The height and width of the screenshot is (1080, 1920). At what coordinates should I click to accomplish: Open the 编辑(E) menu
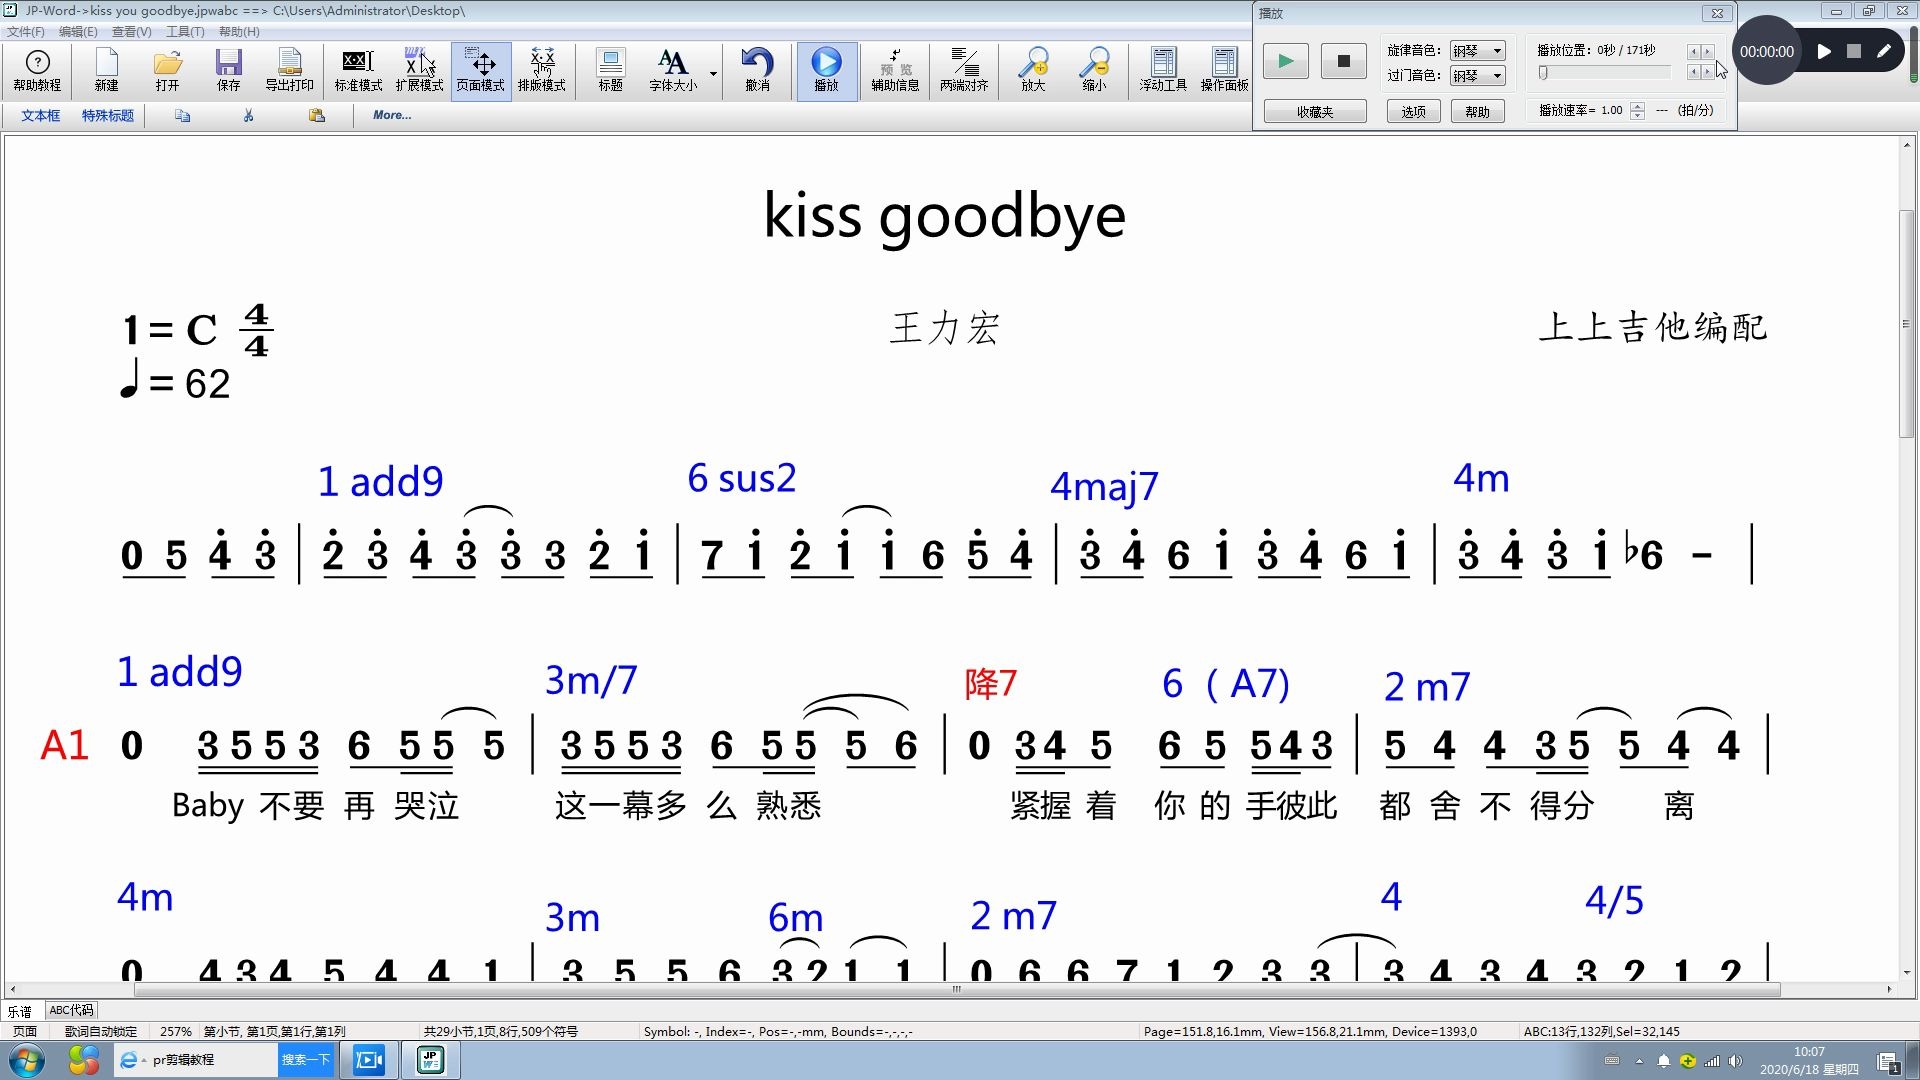pos(78,32)
